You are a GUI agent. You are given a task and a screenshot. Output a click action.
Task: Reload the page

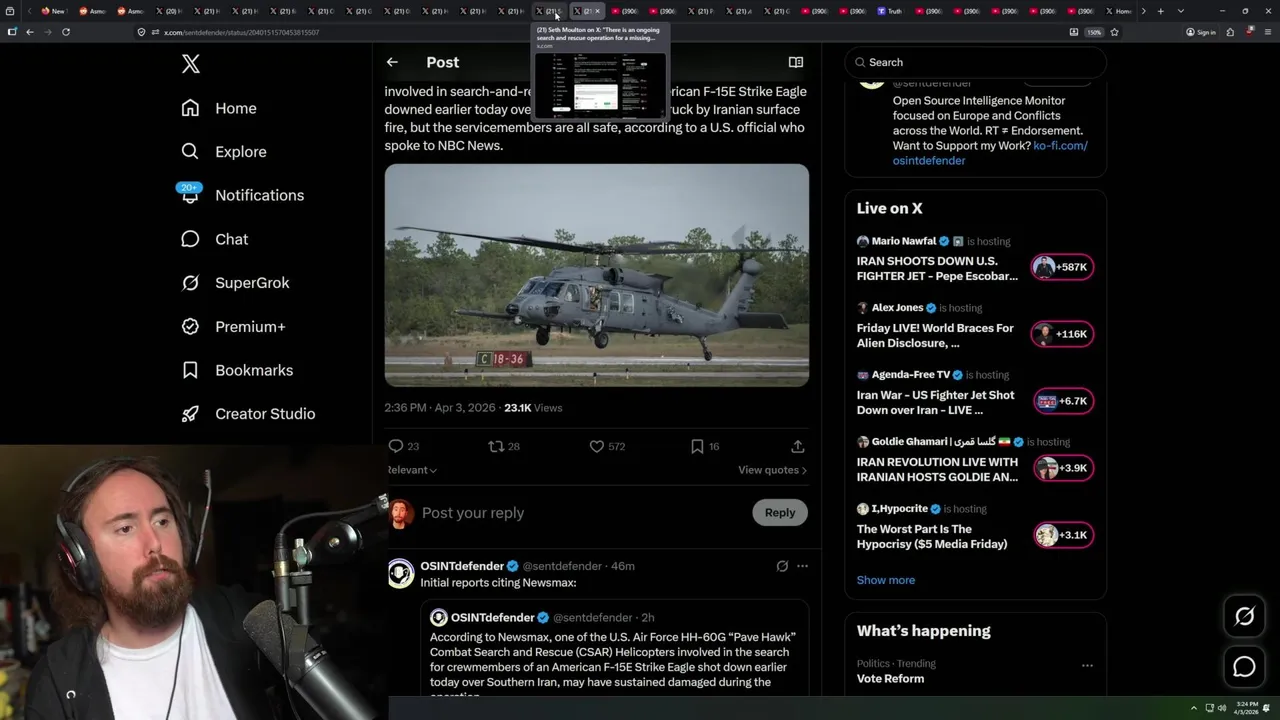coord(66,32)
